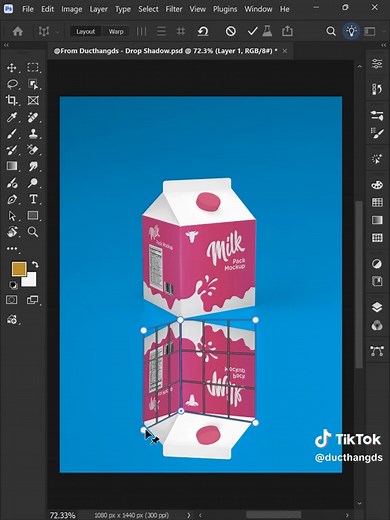The height and width of the screenshot is (520, 390).
Task: Swap foreground and background colors
Action: click(x=35, y=264)
